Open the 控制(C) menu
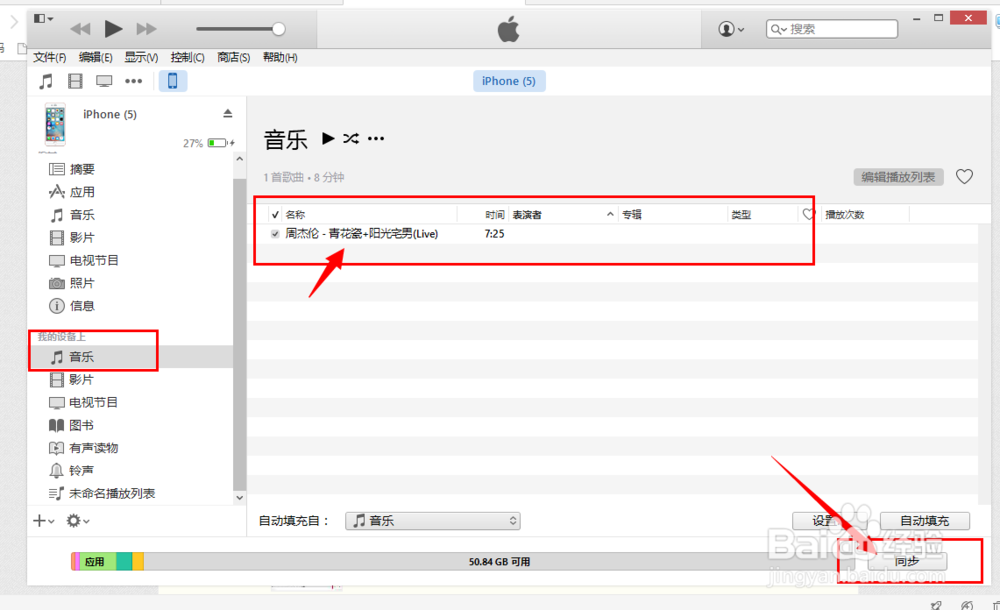 [x=188, y=57]
